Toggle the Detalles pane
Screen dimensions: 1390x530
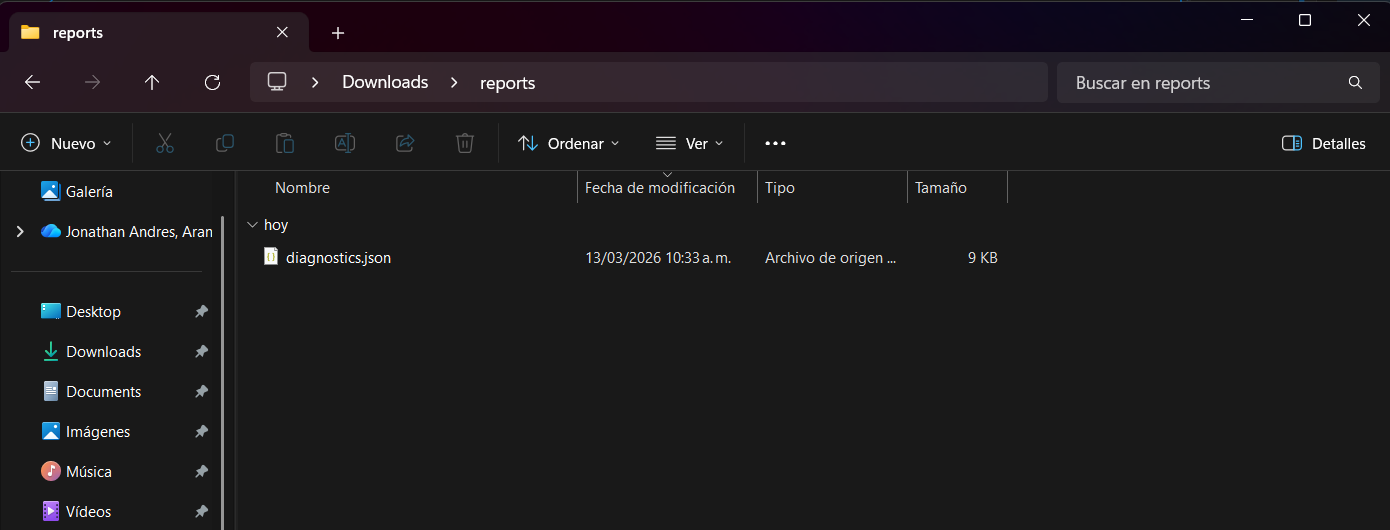[x=1323, y=143]
